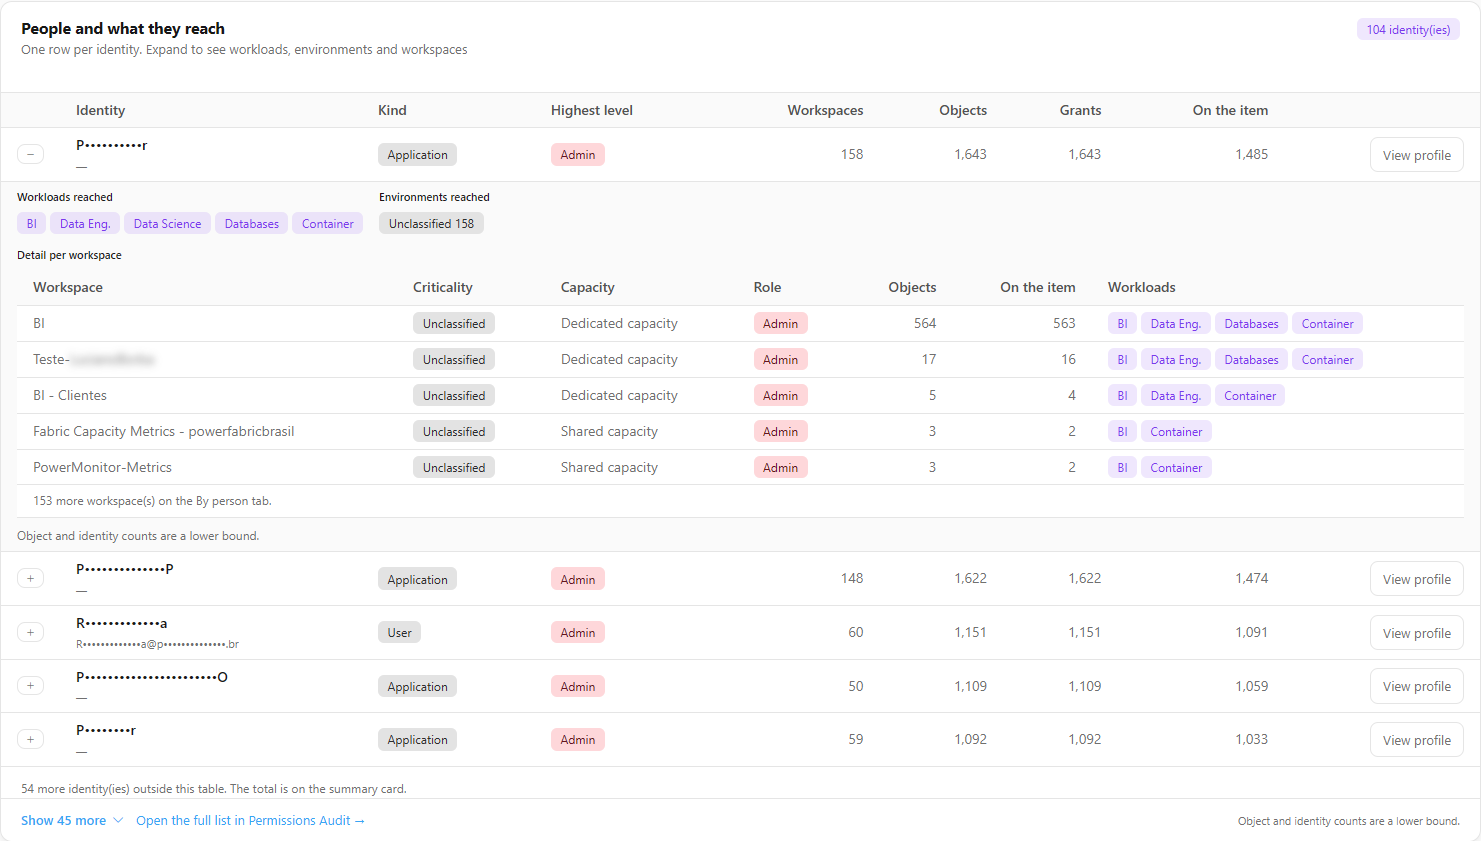Sort by the Highest level column header

point(592,110)
